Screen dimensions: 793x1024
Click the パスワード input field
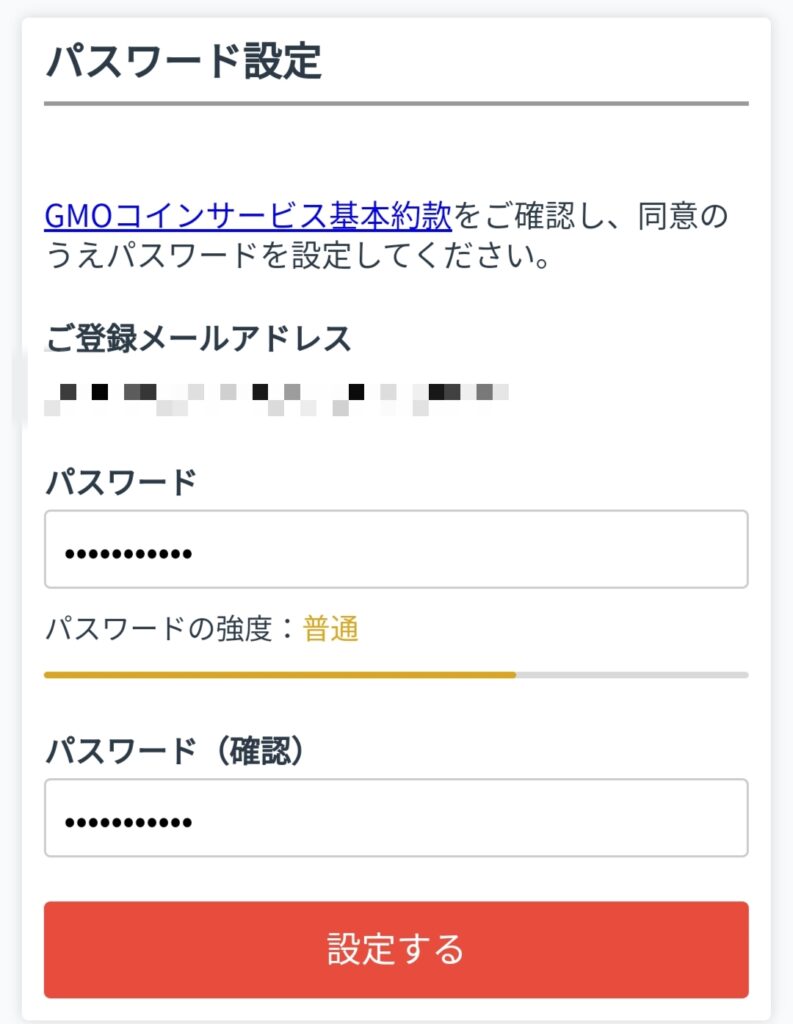(396, 548)
